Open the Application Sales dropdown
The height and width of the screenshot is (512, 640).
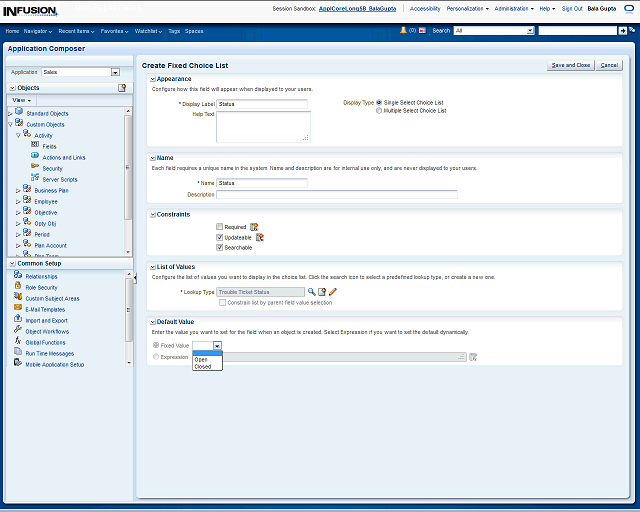click(115, 72)
